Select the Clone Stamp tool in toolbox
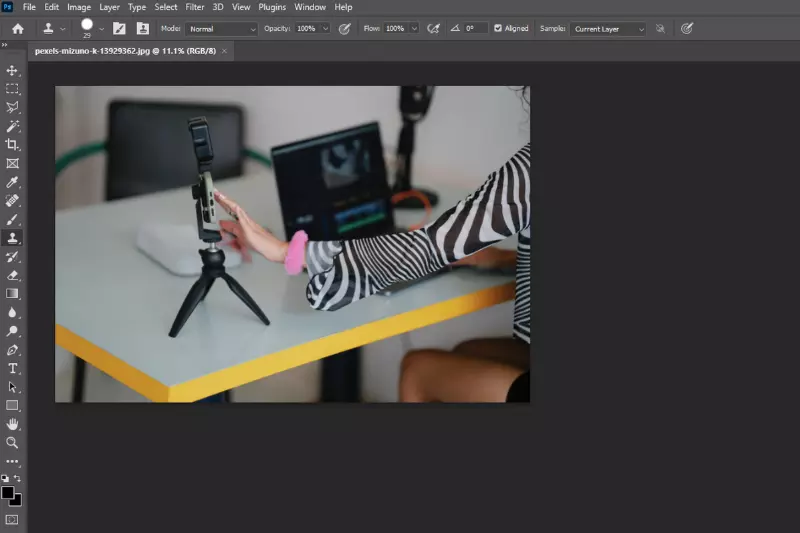This screenshot has height=533, width=800. 12,238
